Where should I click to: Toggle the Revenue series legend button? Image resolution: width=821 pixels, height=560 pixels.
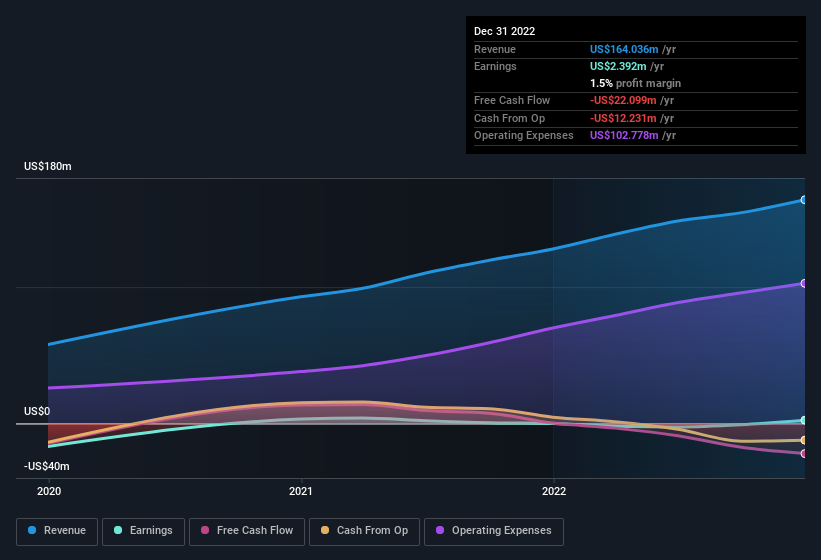(57, 531)
